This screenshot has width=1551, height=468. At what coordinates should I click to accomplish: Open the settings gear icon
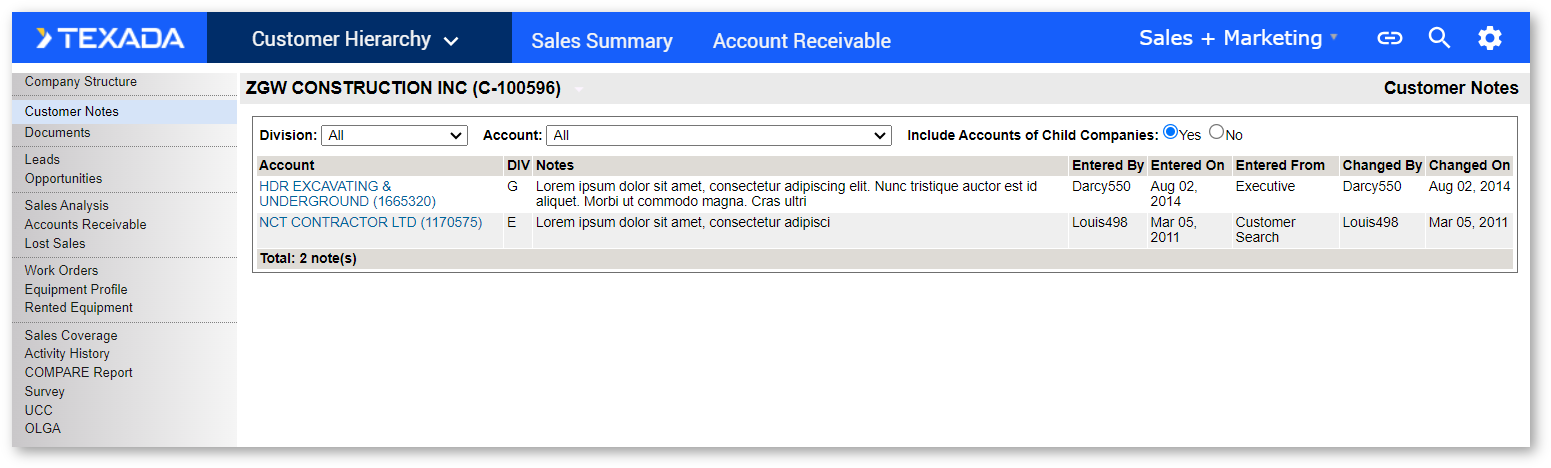(1490, 39)
